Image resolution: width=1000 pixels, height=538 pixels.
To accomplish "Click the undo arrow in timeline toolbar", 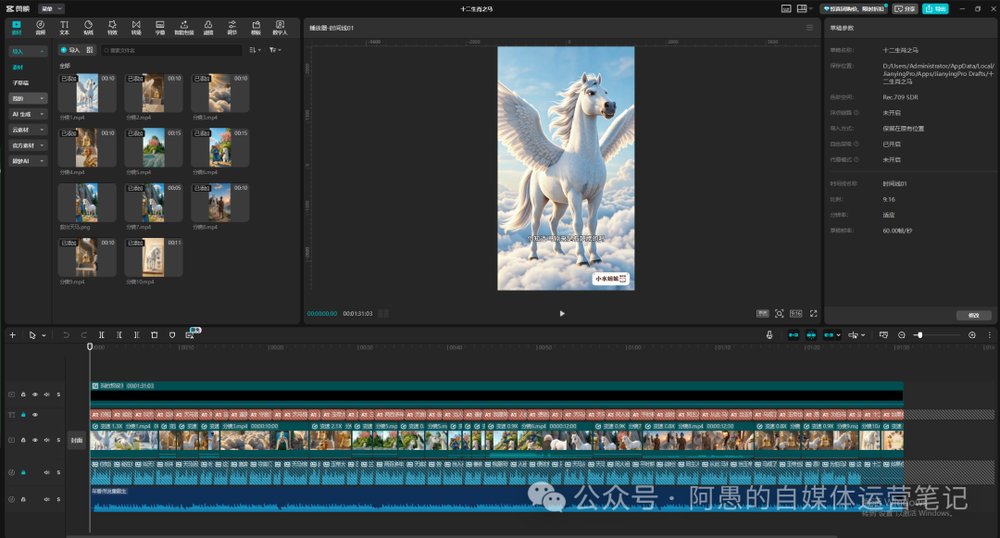I will [x=66, y=335].
